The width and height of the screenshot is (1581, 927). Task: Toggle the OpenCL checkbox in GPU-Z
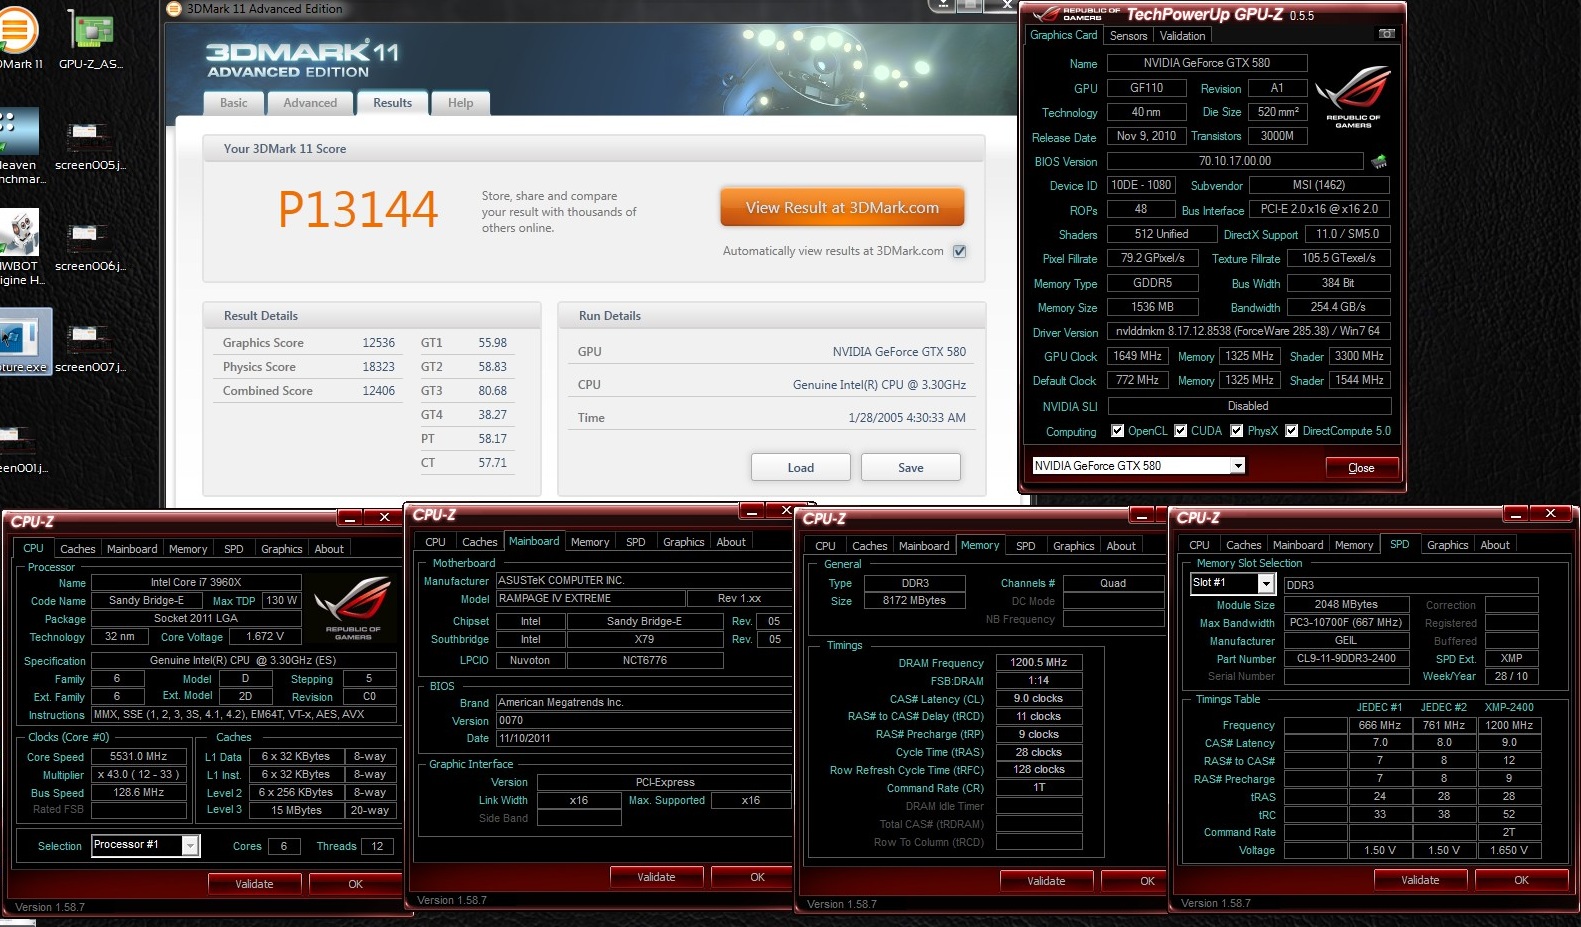[1117, 431]
